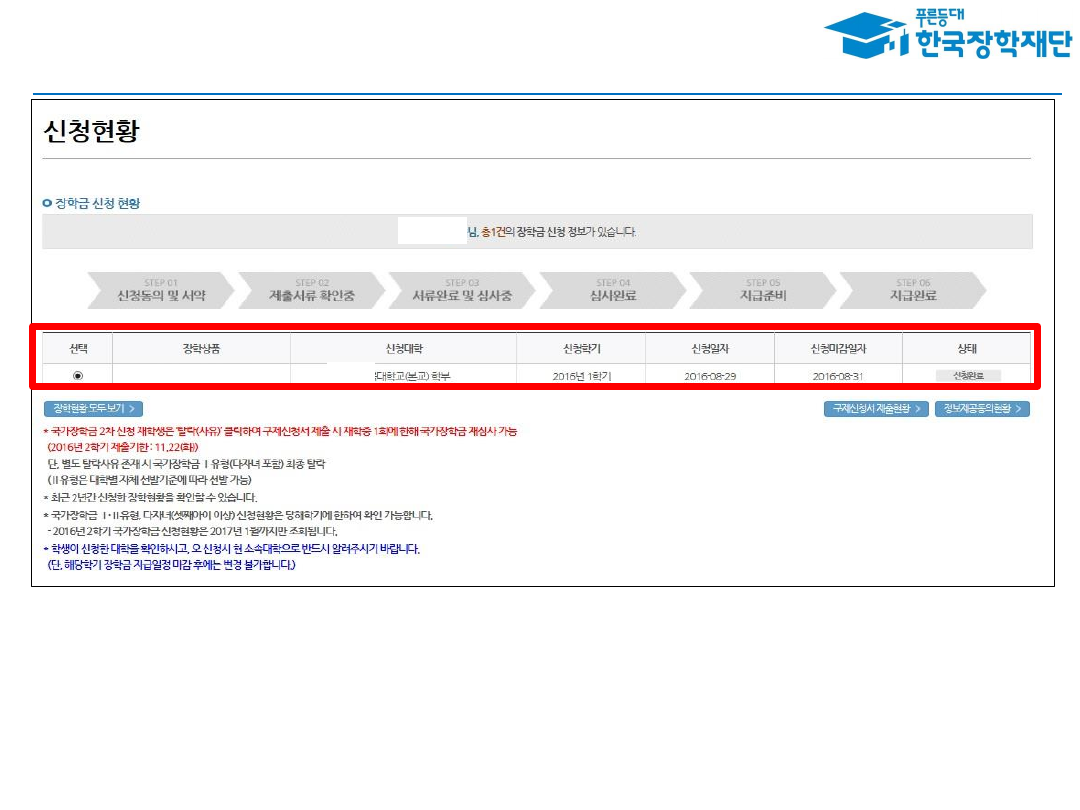Open 구제신청서 제출현황

(x=875, y=409)
